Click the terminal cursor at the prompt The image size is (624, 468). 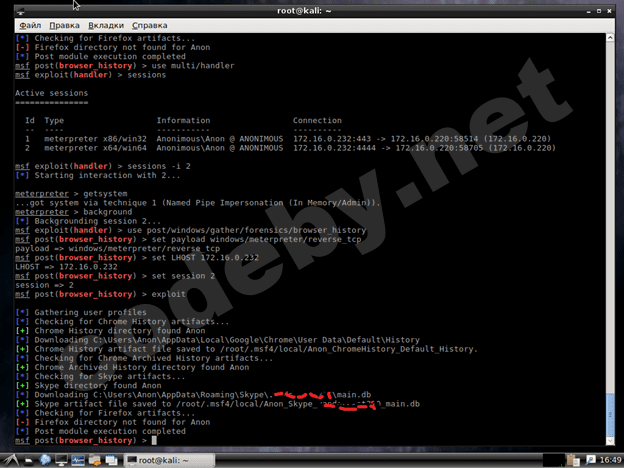(x=154, y=441)
